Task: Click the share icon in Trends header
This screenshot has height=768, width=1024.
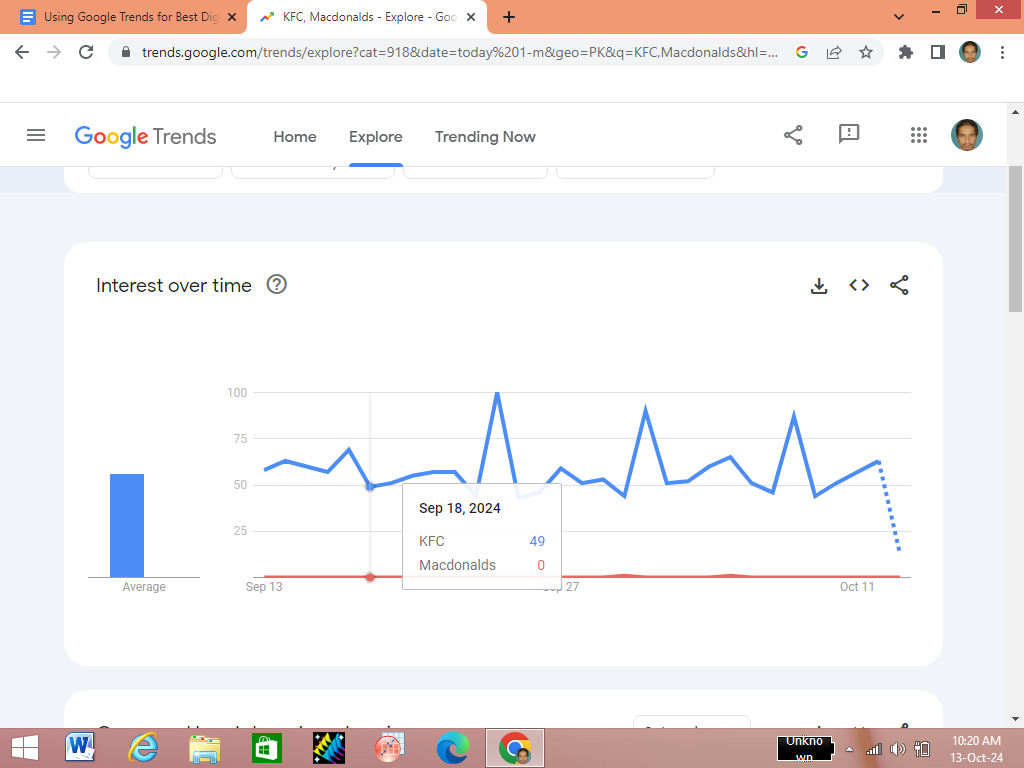Action: click(793, 135)
